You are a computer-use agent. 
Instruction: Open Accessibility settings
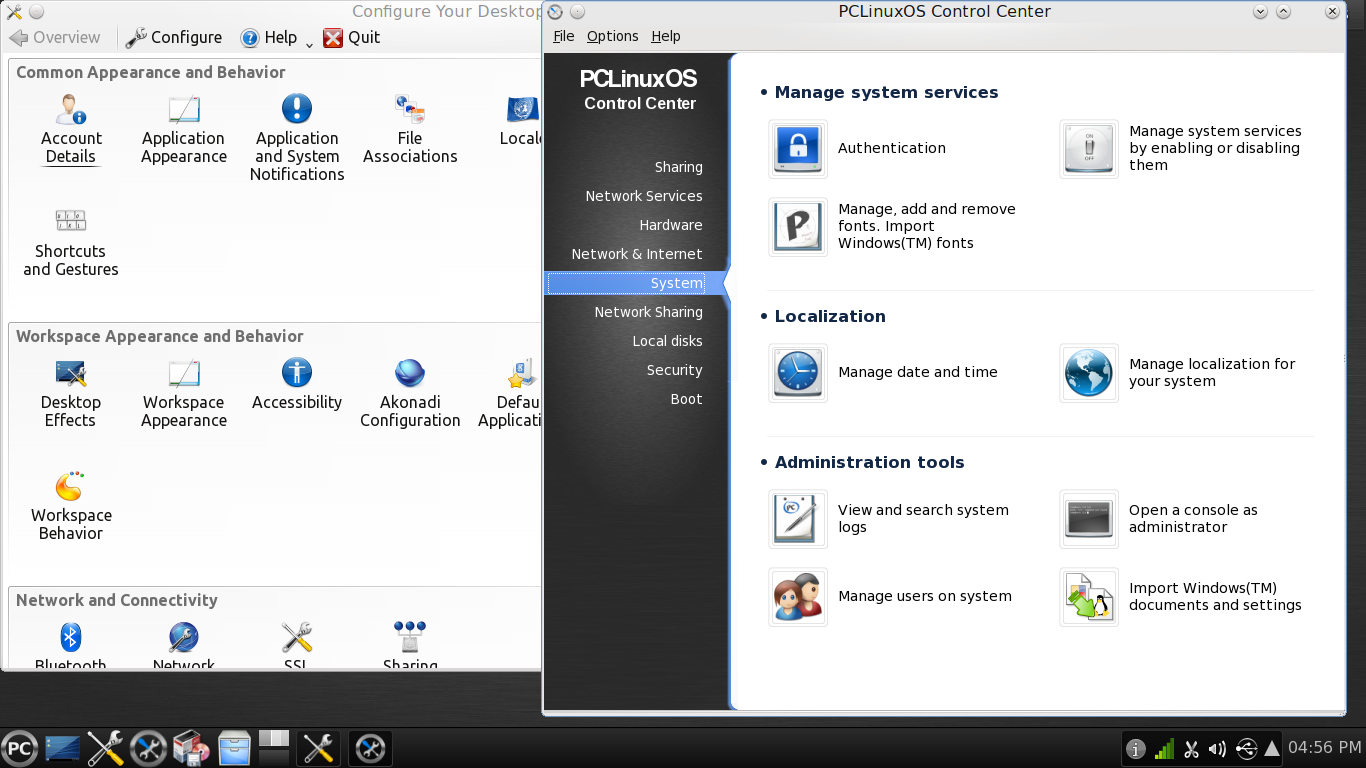pos(297,384)
